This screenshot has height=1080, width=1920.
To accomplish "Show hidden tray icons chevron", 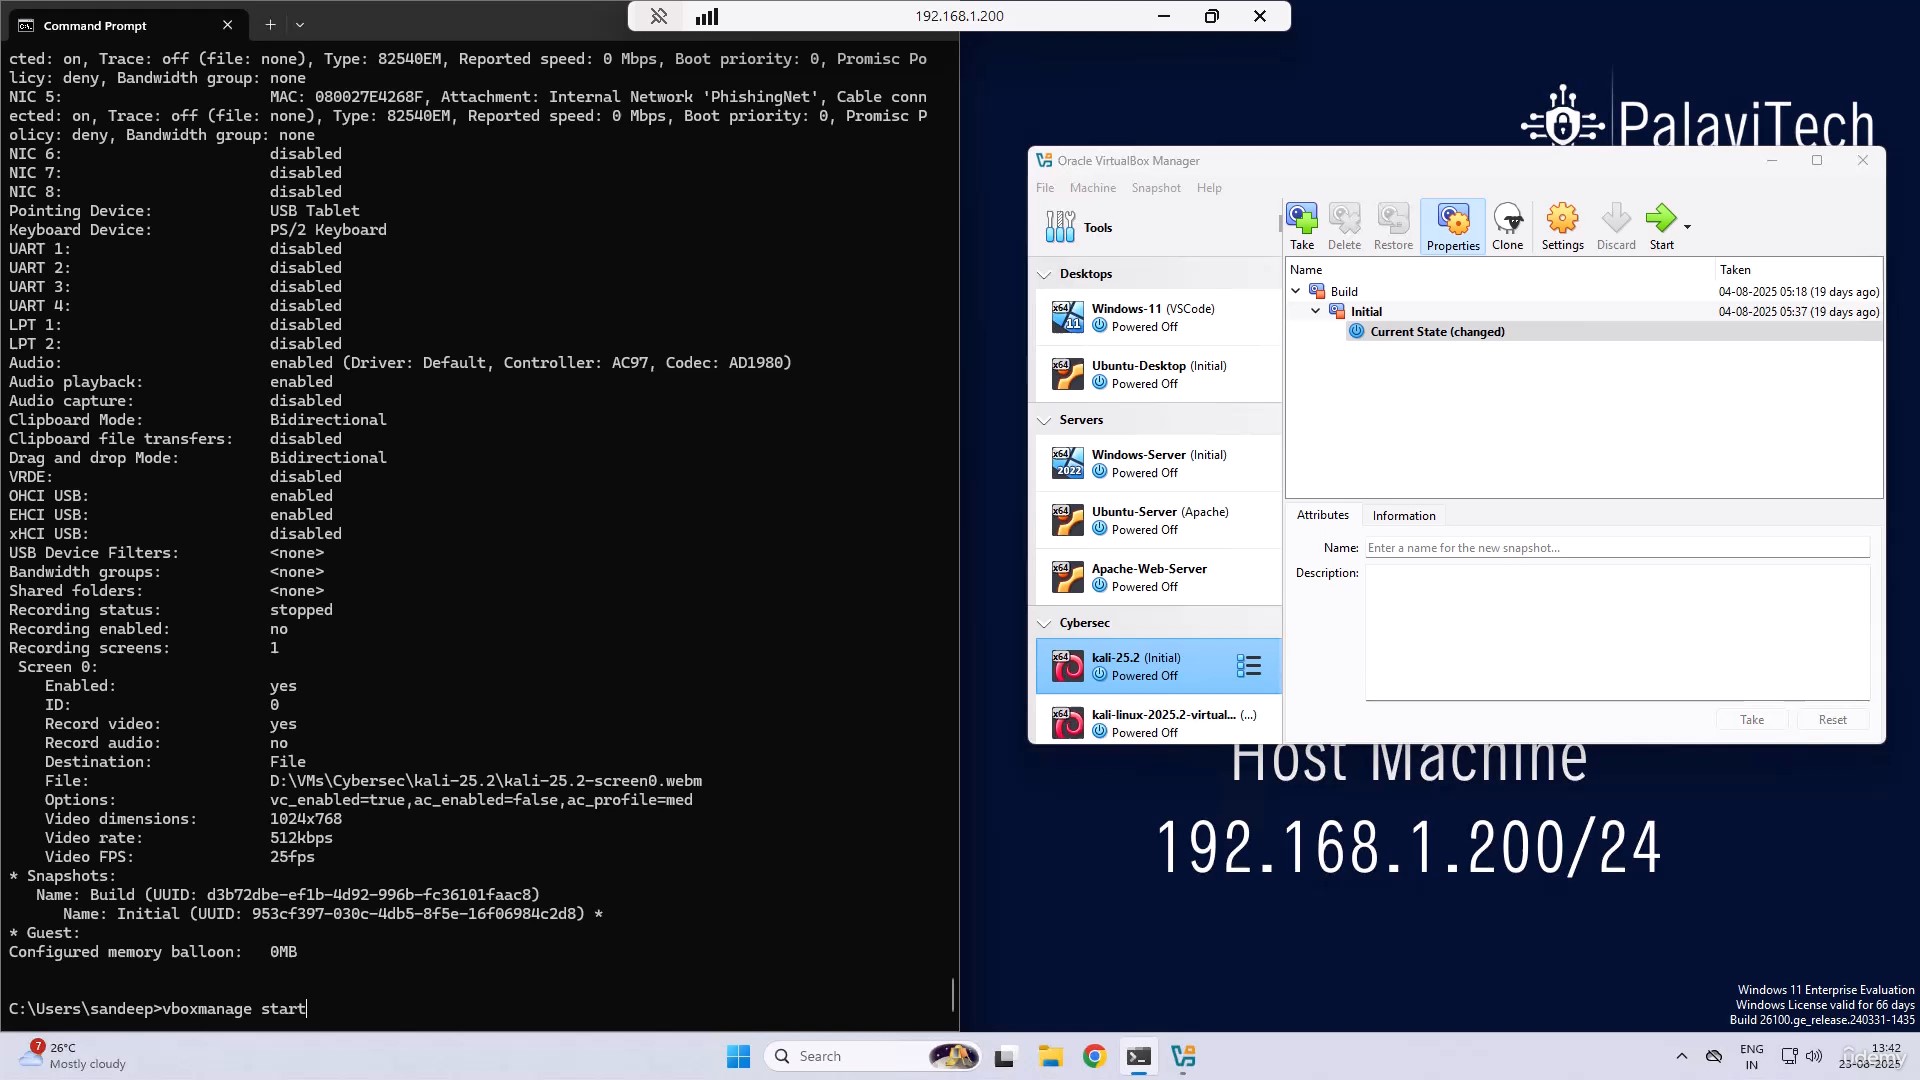I will coord(1681,1056).
